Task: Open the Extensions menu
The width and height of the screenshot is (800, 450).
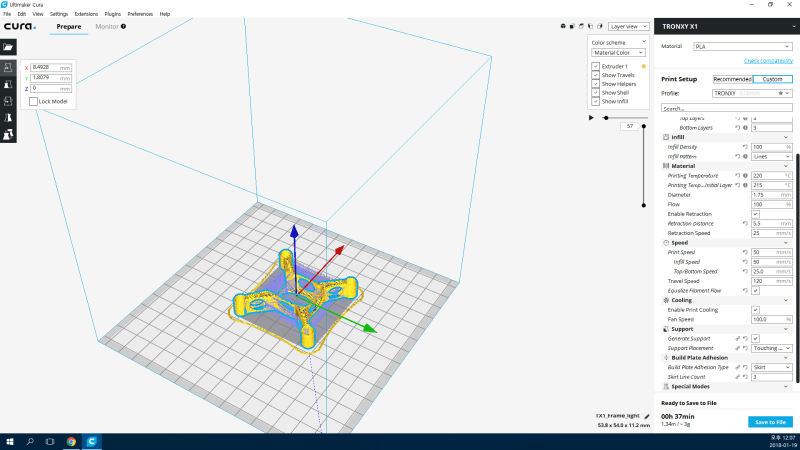Action: click(x=87, y=14)
